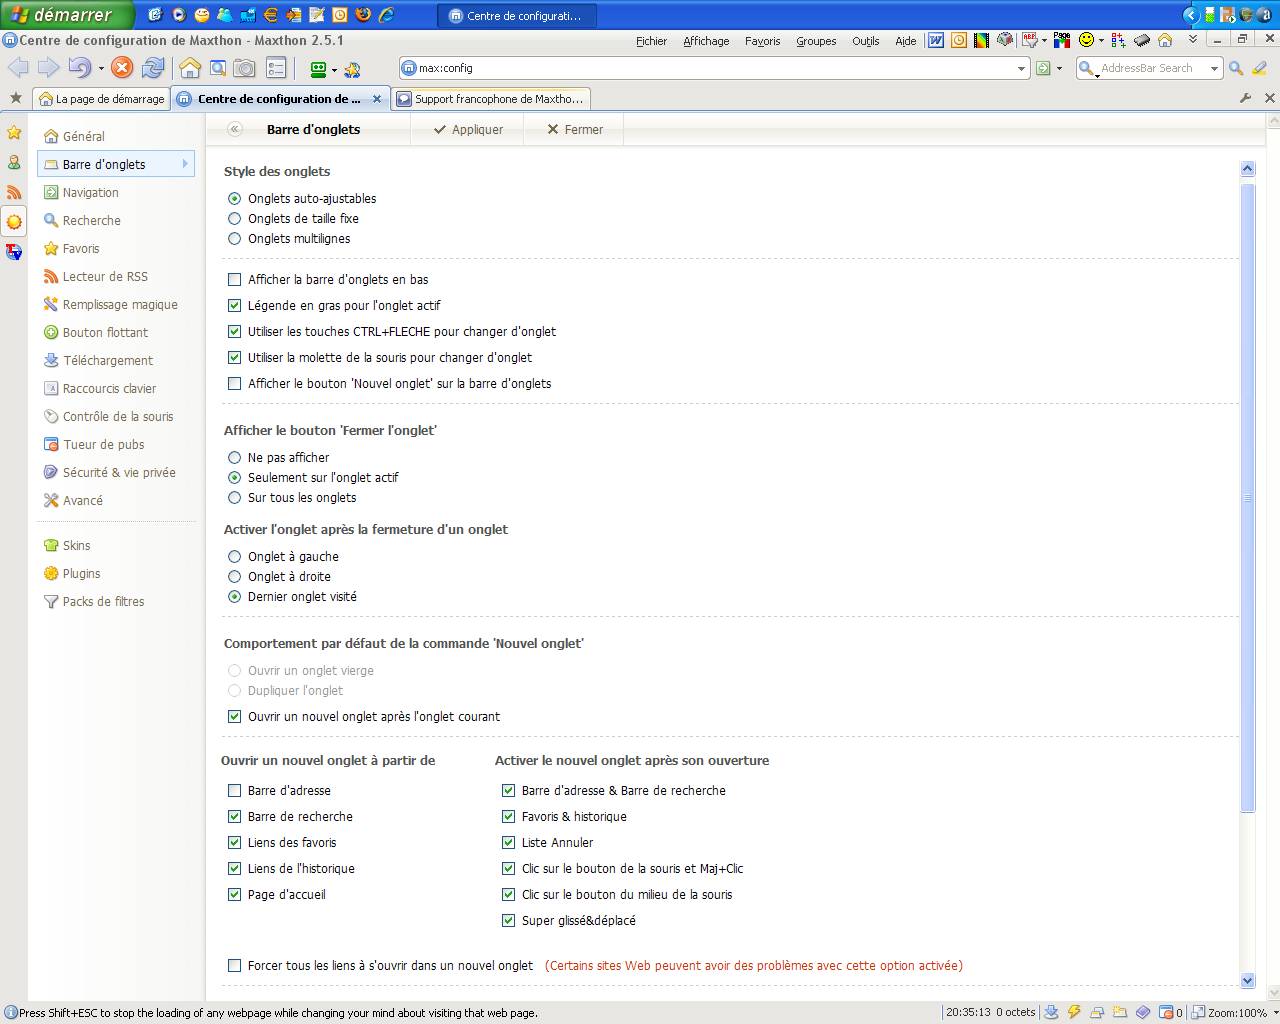Click the Forward navigation arrow

[49, 67]
